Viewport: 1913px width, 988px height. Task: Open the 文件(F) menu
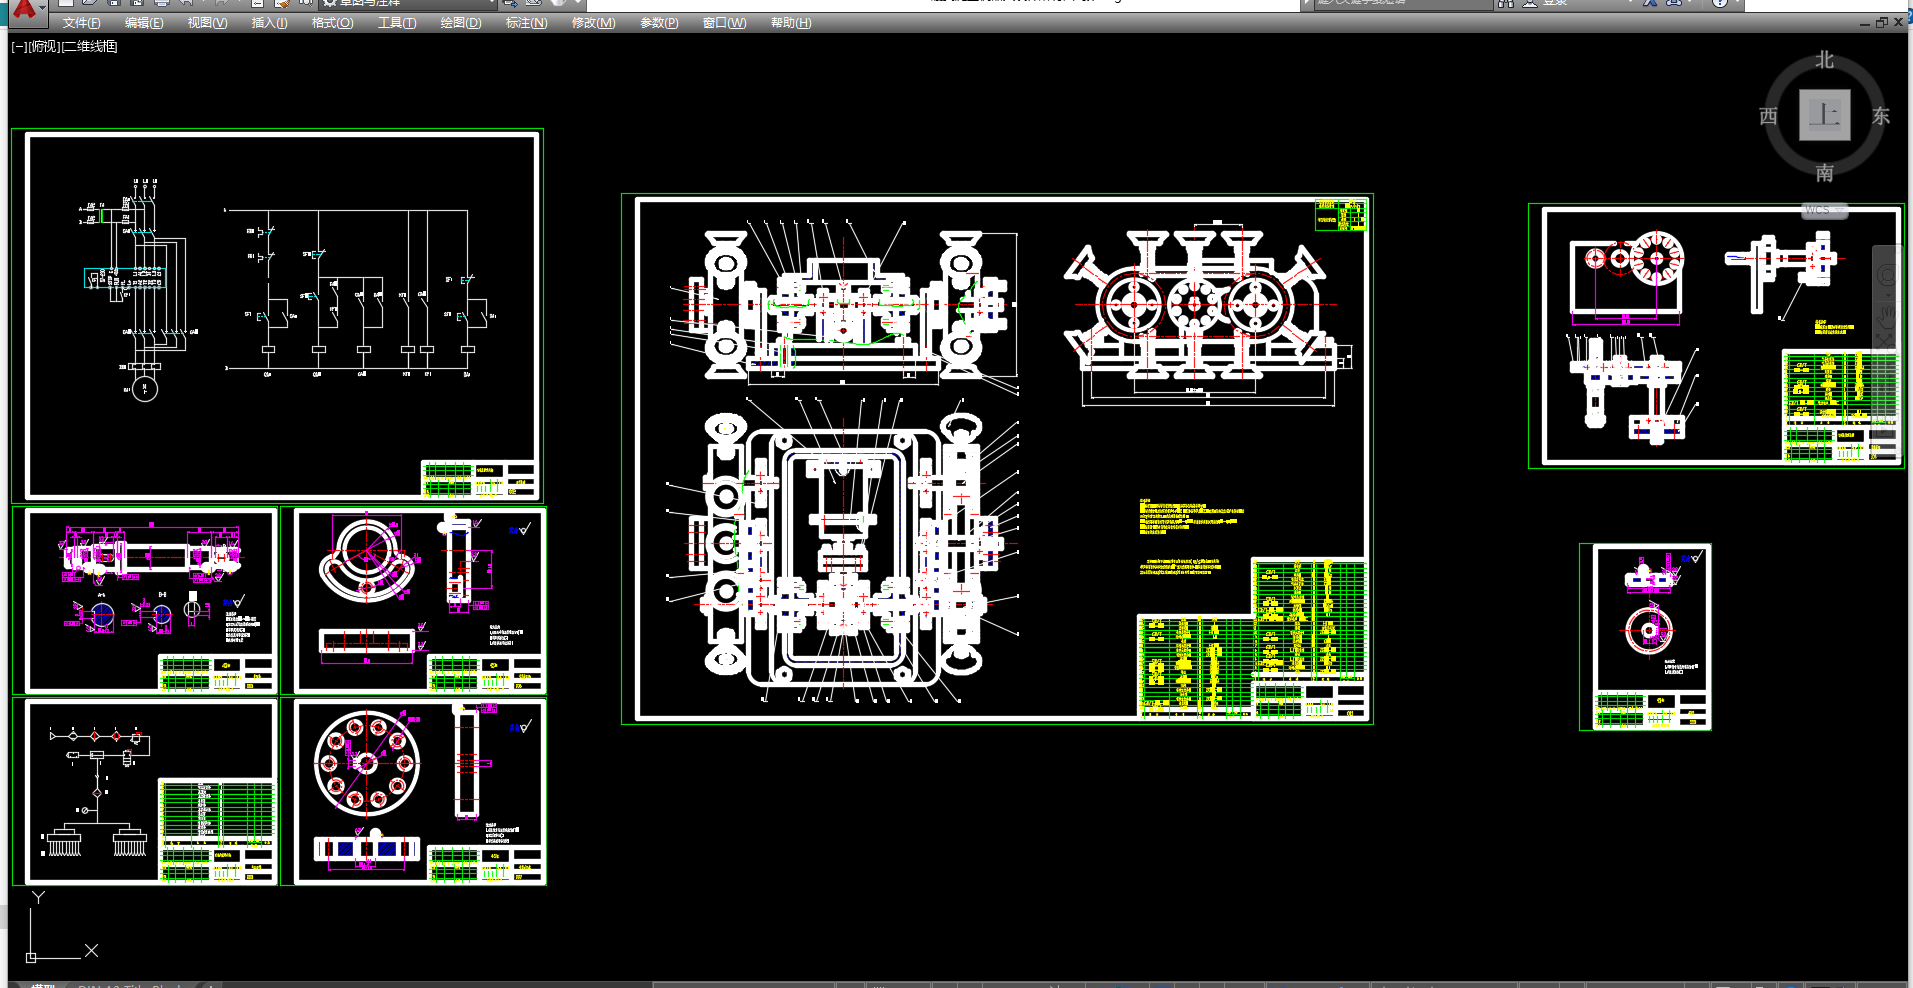coord(81,23)
